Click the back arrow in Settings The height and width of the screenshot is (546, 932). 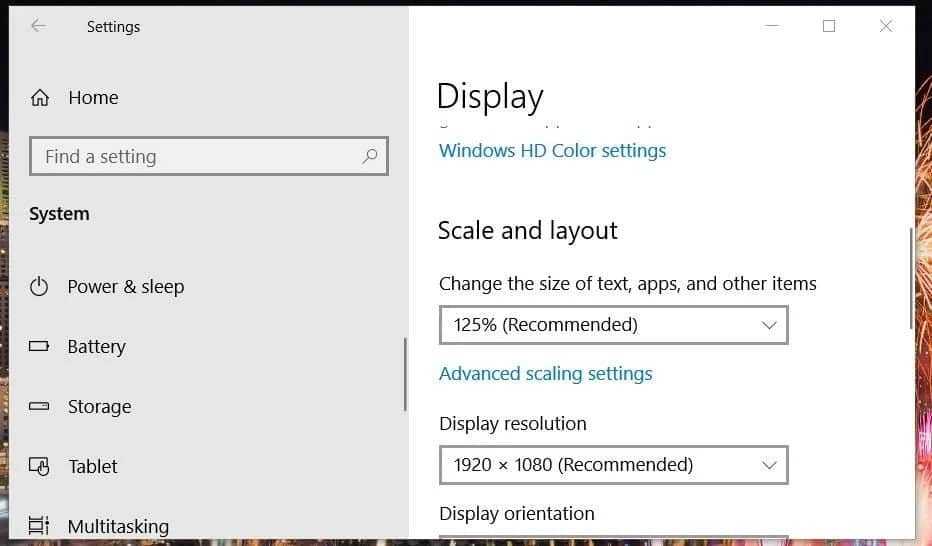click(x=38, y=26)
